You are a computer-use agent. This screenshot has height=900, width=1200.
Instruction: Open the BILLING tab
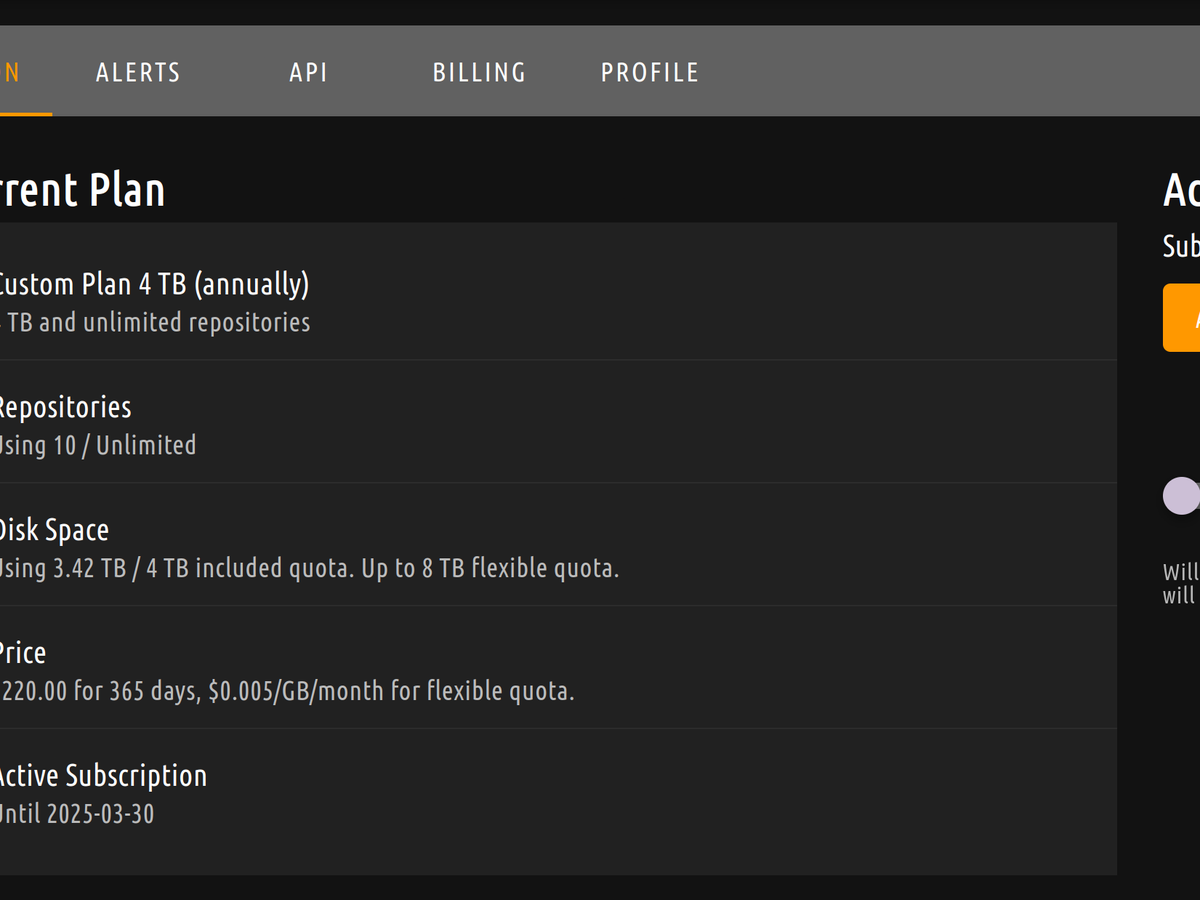[479, 73]
